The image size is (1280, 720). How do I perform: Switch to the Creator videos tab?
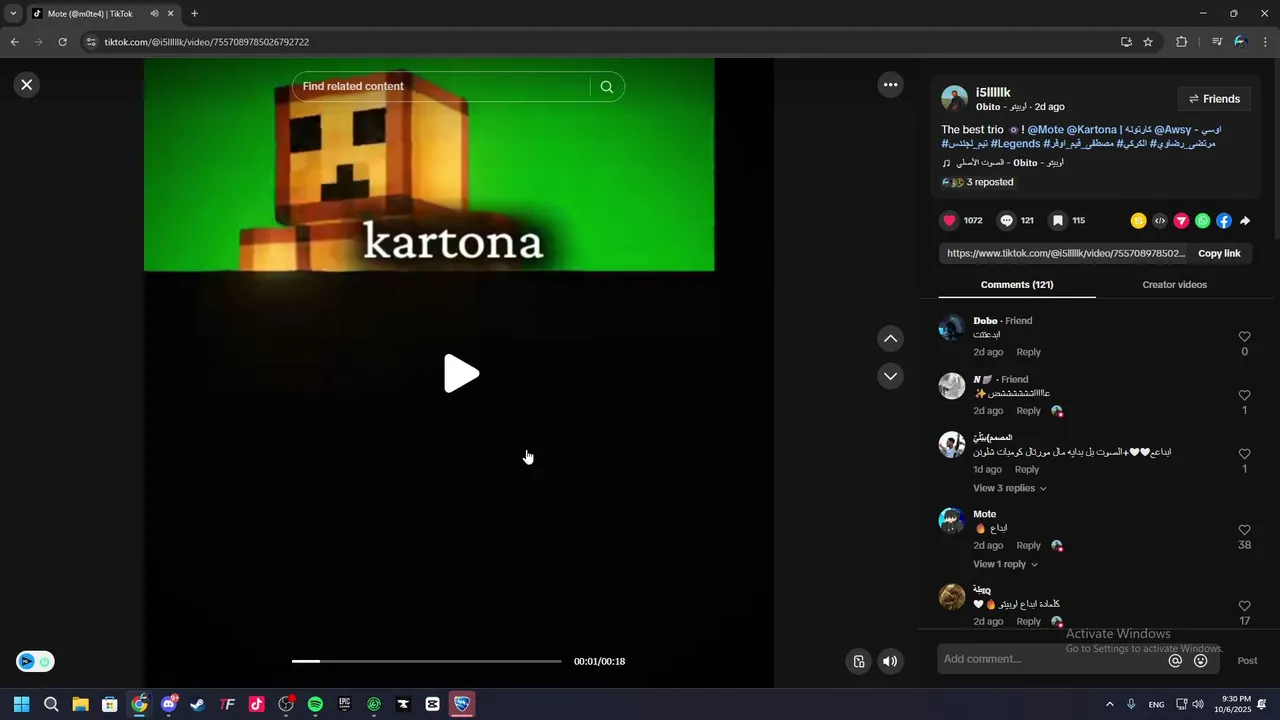tap(1174, 285)
